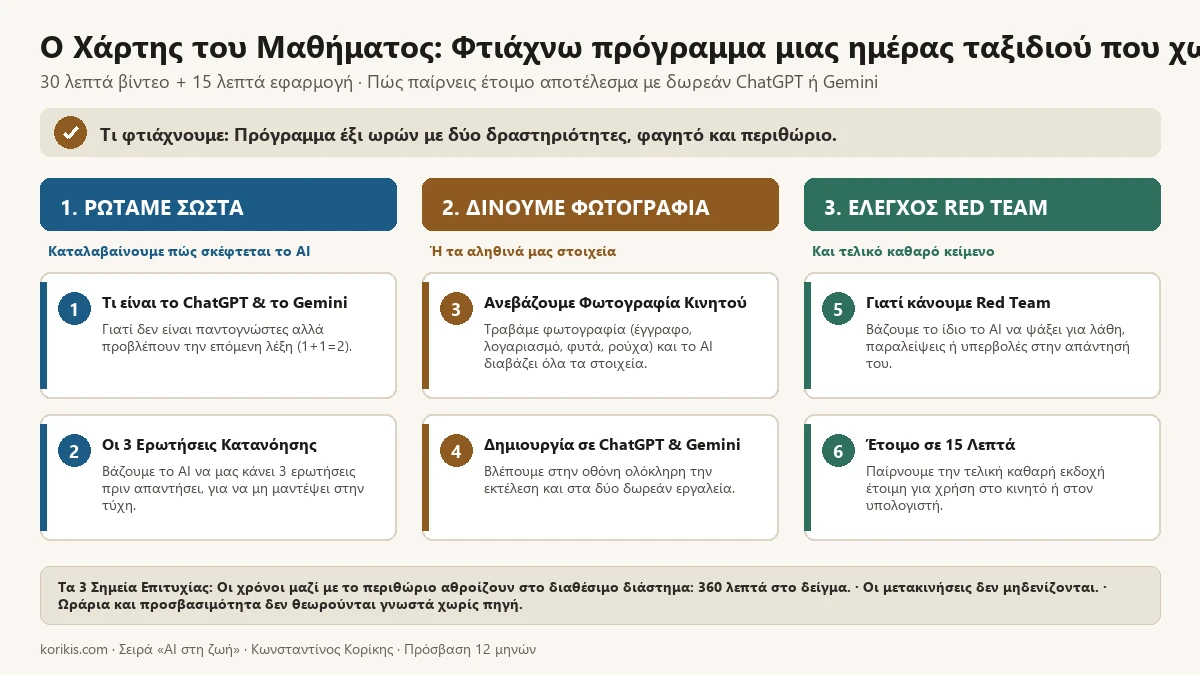Click the checkmark icon in the summary banner
Image resolution: width=1200 pixels, height=675 pixels.
(70, 133)
